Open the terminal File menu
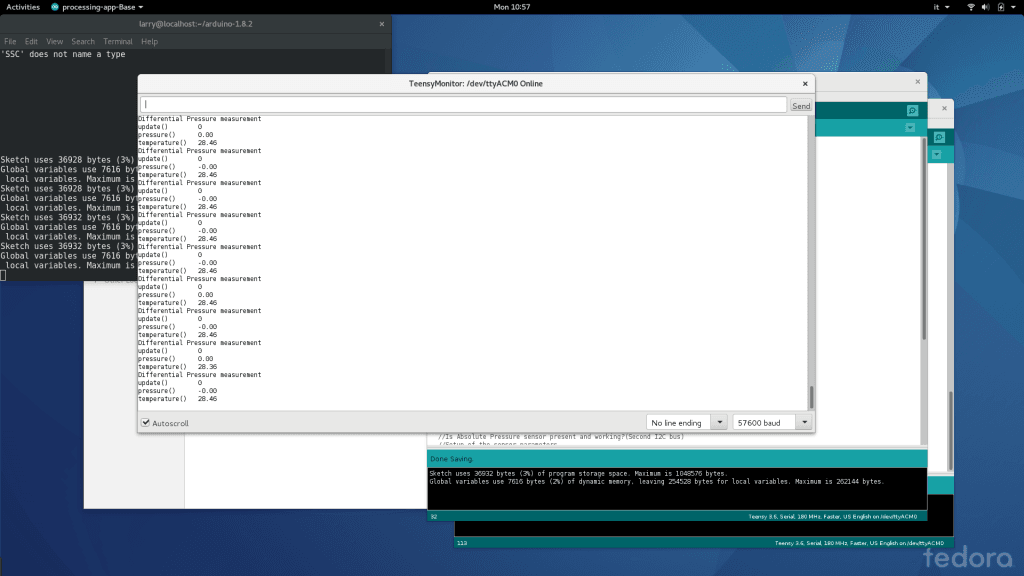 click(10, 41)
